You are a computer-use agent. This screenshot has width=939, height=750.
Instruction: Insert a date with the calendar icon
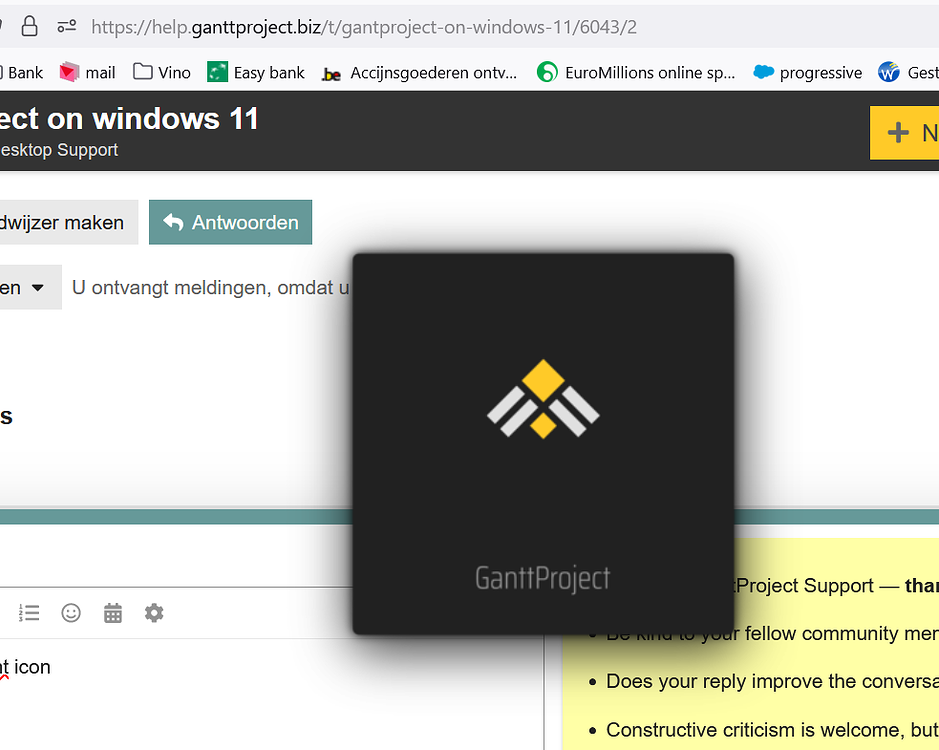coord(112,613)
